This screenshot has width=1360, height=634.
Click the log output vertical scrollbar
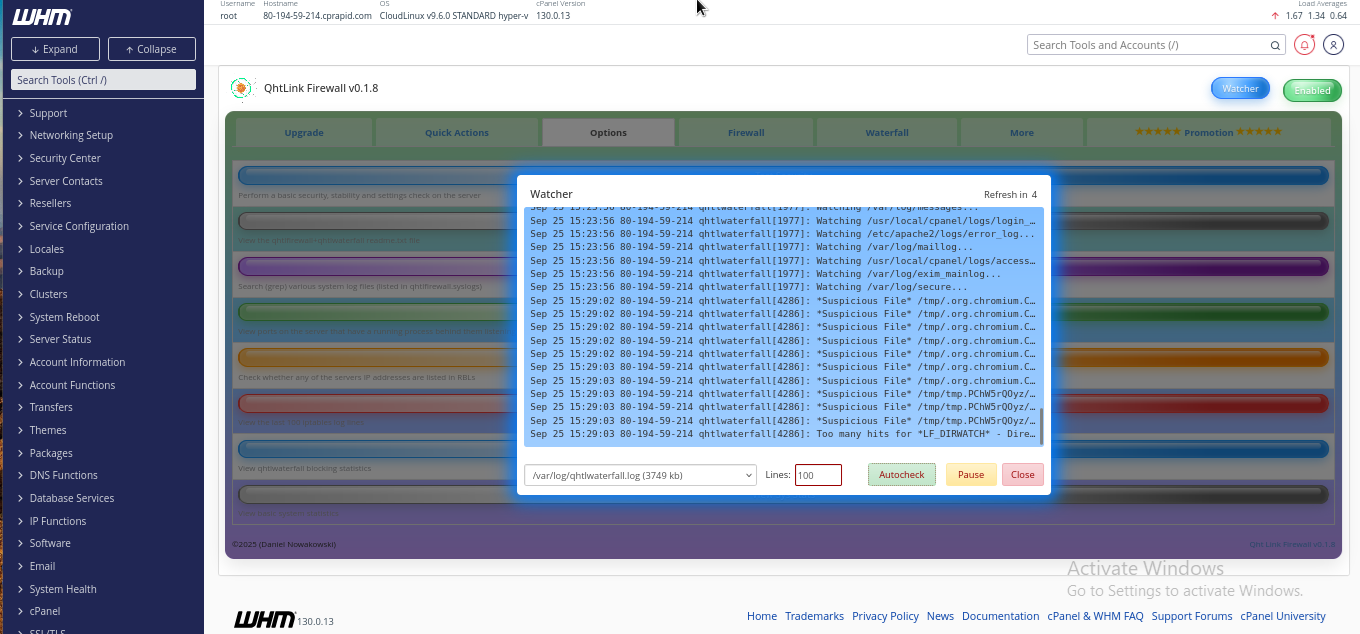[1041, 427]
